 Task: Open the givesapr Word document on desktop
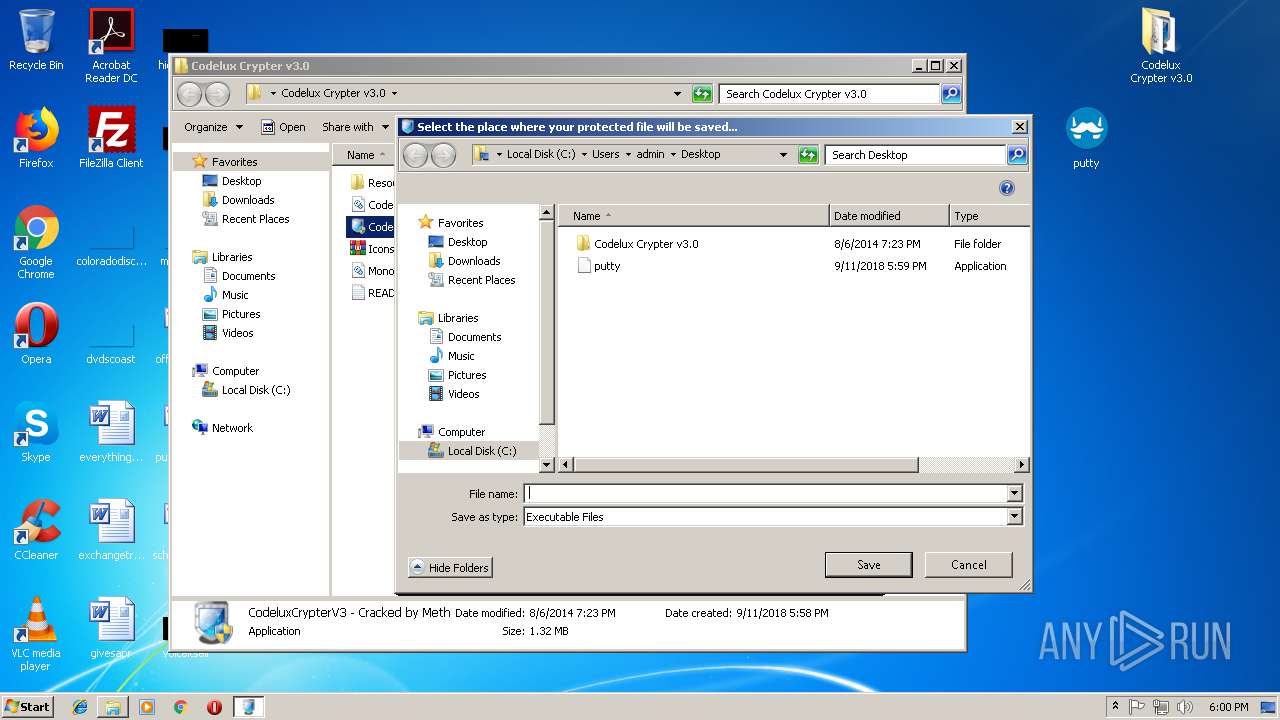[111, 628]
